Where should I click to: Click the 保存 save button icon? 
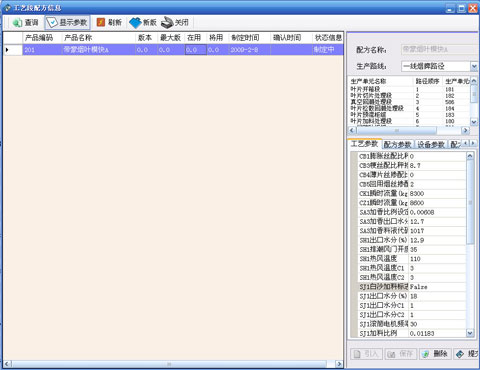tap(391, 354)
